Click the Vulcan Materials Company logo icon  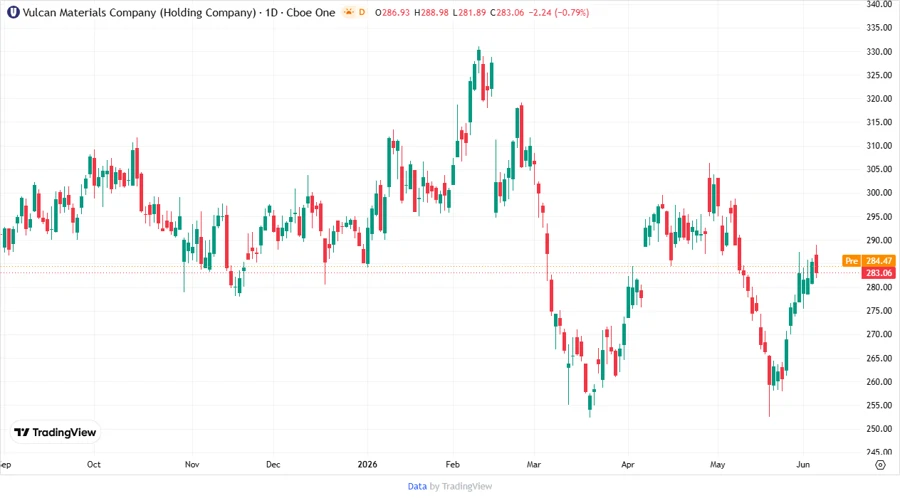[13, 12]
